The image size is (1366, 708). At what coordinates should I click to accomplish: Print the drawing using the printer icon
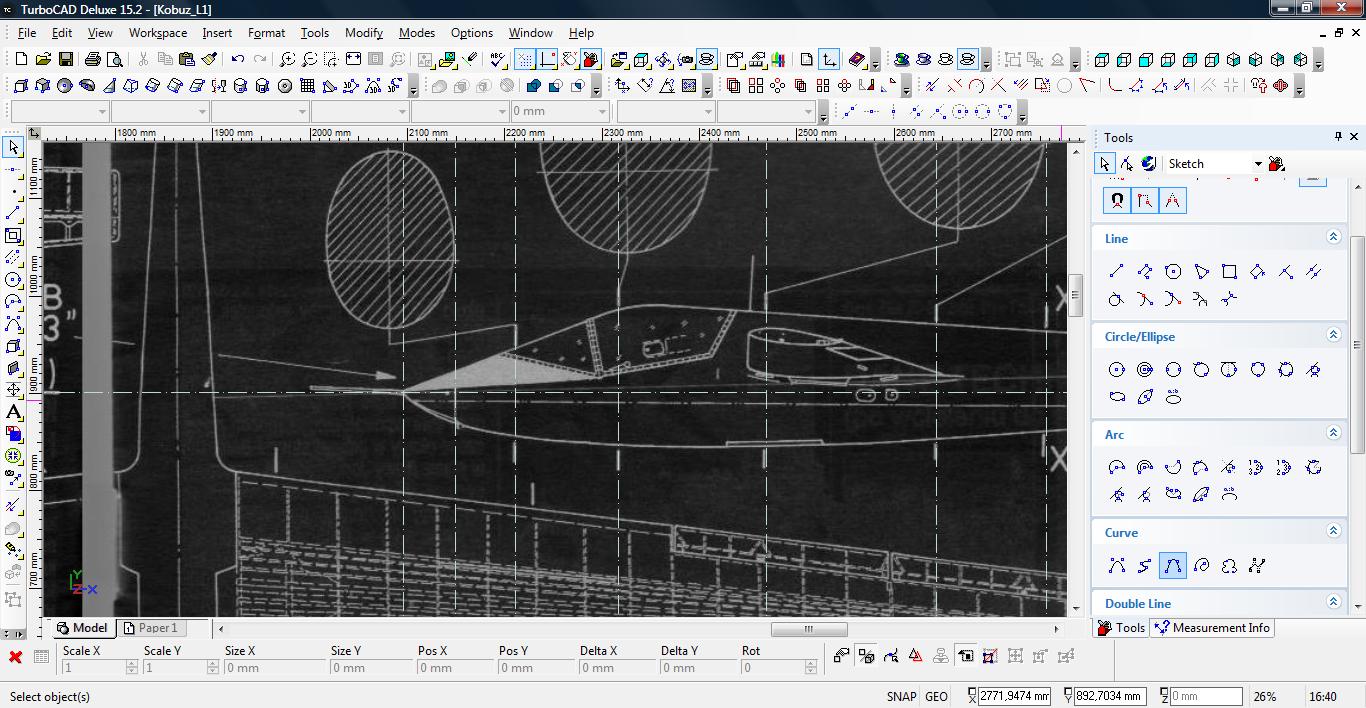(x=95, y=59)
